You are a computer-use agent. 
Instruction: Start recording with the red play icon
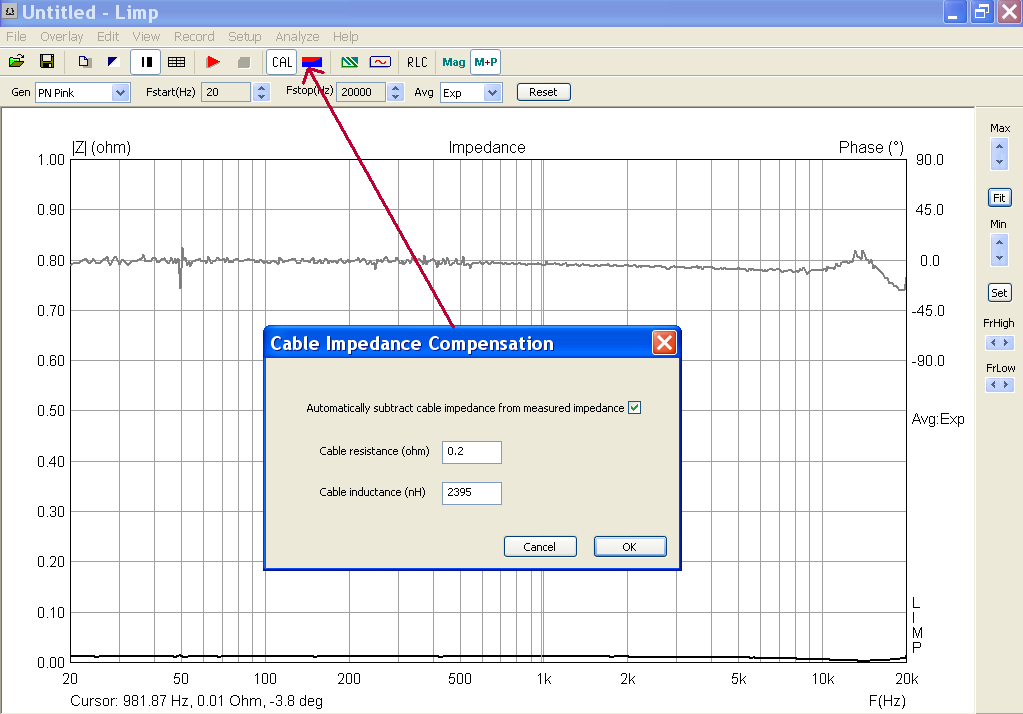tap(213, 62)
